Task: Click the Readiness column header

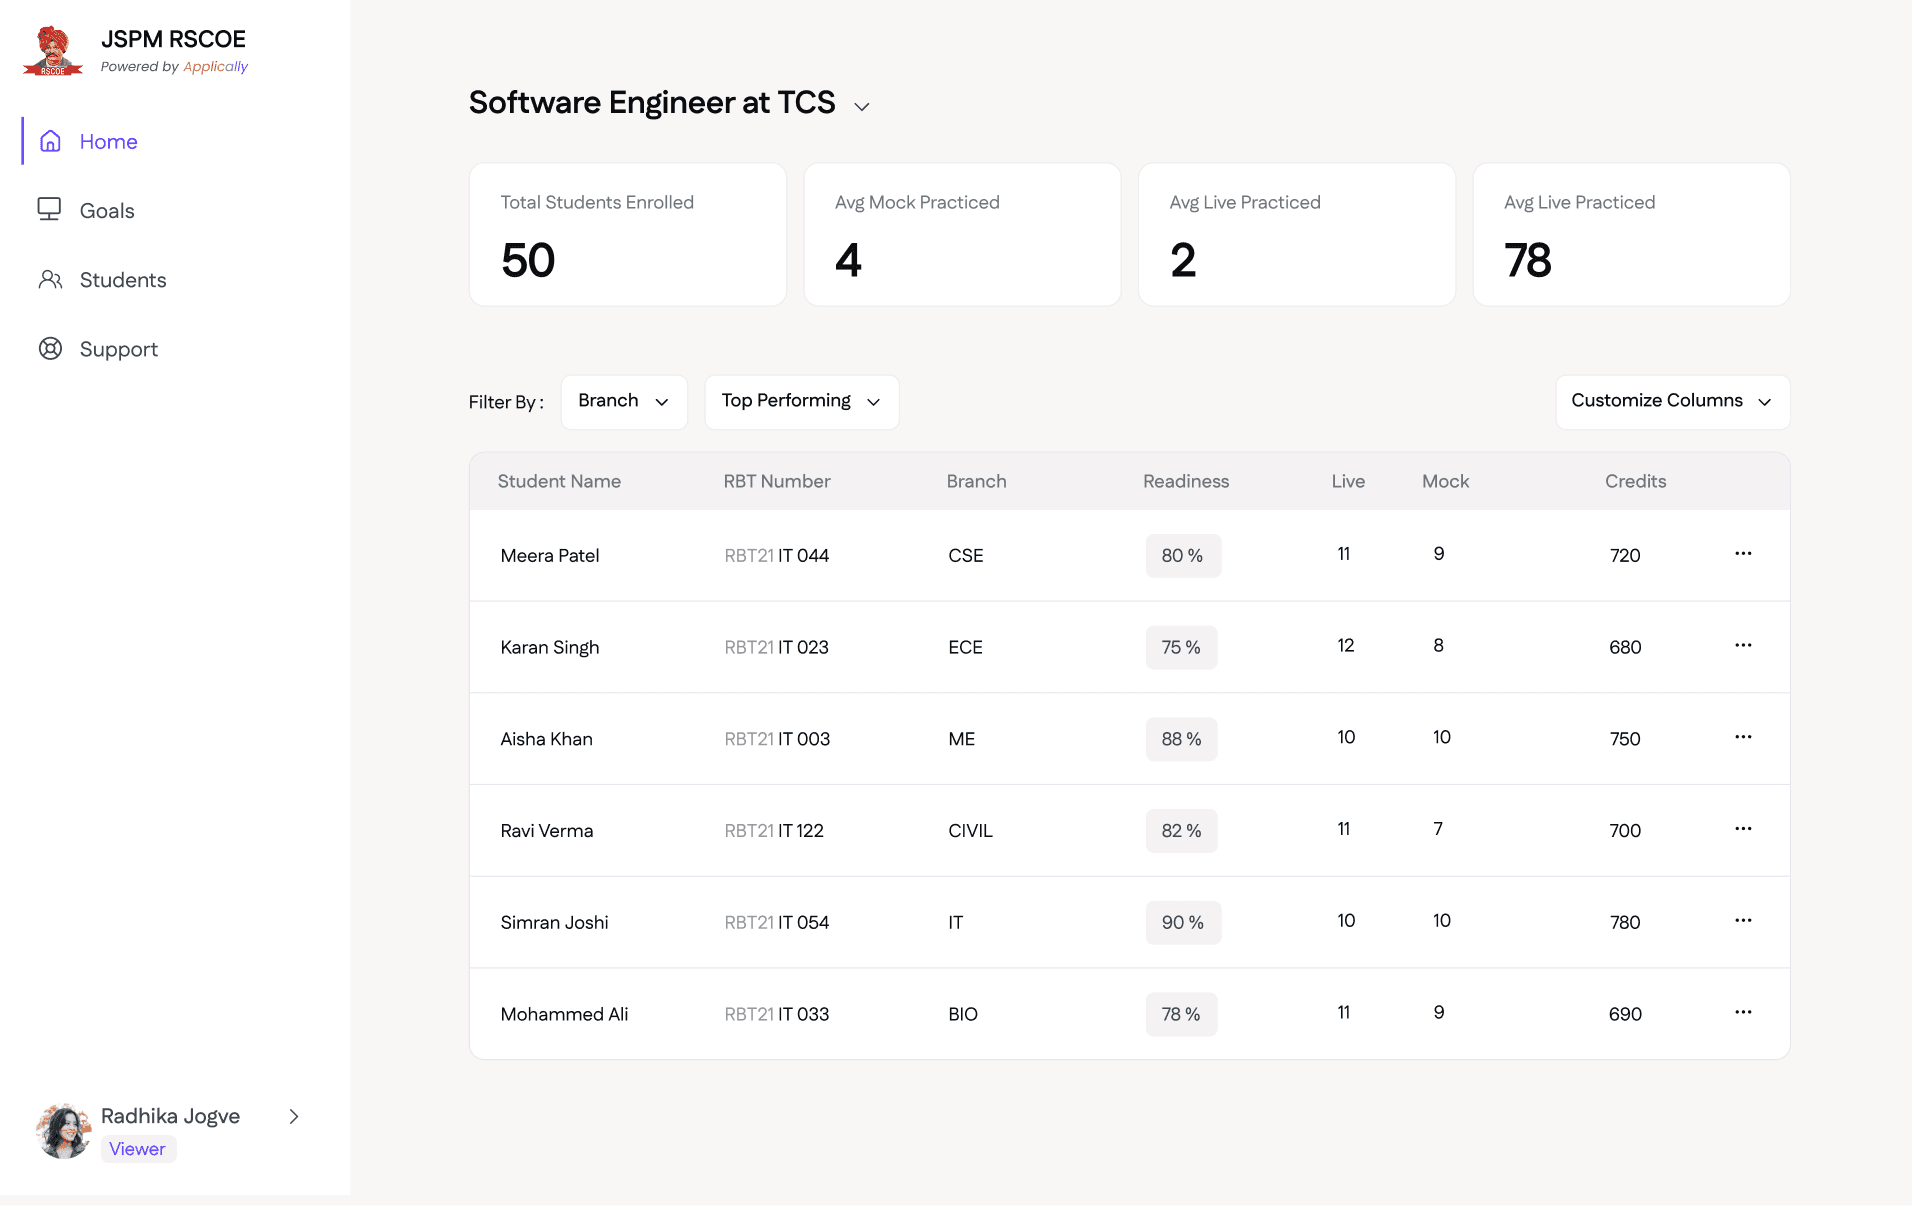Action: [x=1186, y=481]
